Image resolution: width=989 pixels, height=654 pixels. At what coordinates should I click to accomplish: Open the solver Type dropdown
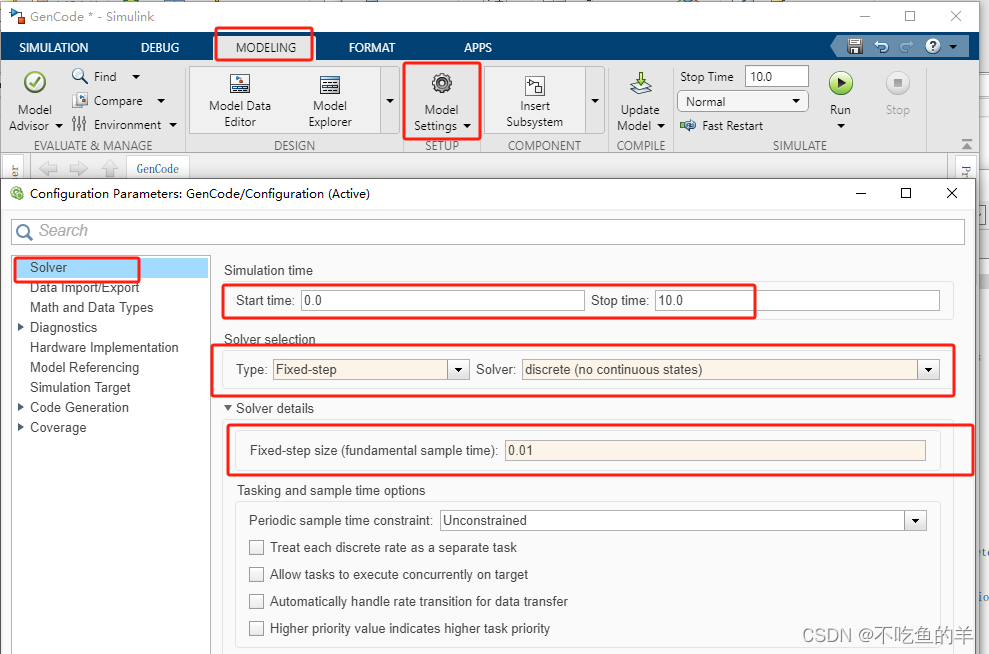(x=459, y=370)
